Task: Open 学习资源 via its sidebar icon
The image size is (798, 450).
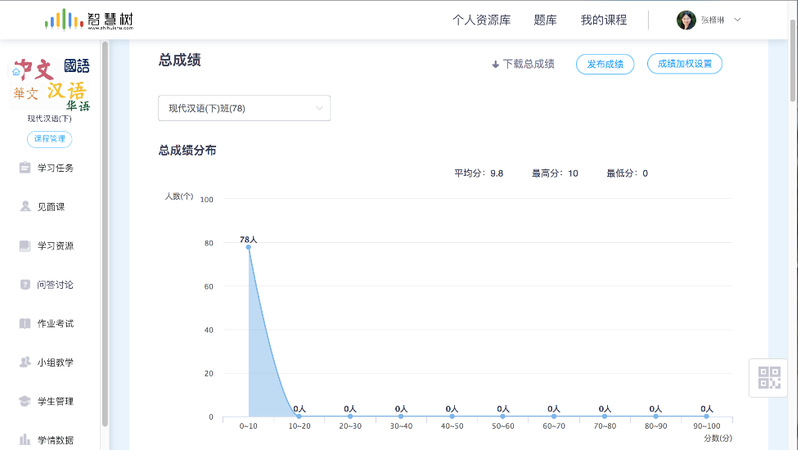Action: pos(25,246)
